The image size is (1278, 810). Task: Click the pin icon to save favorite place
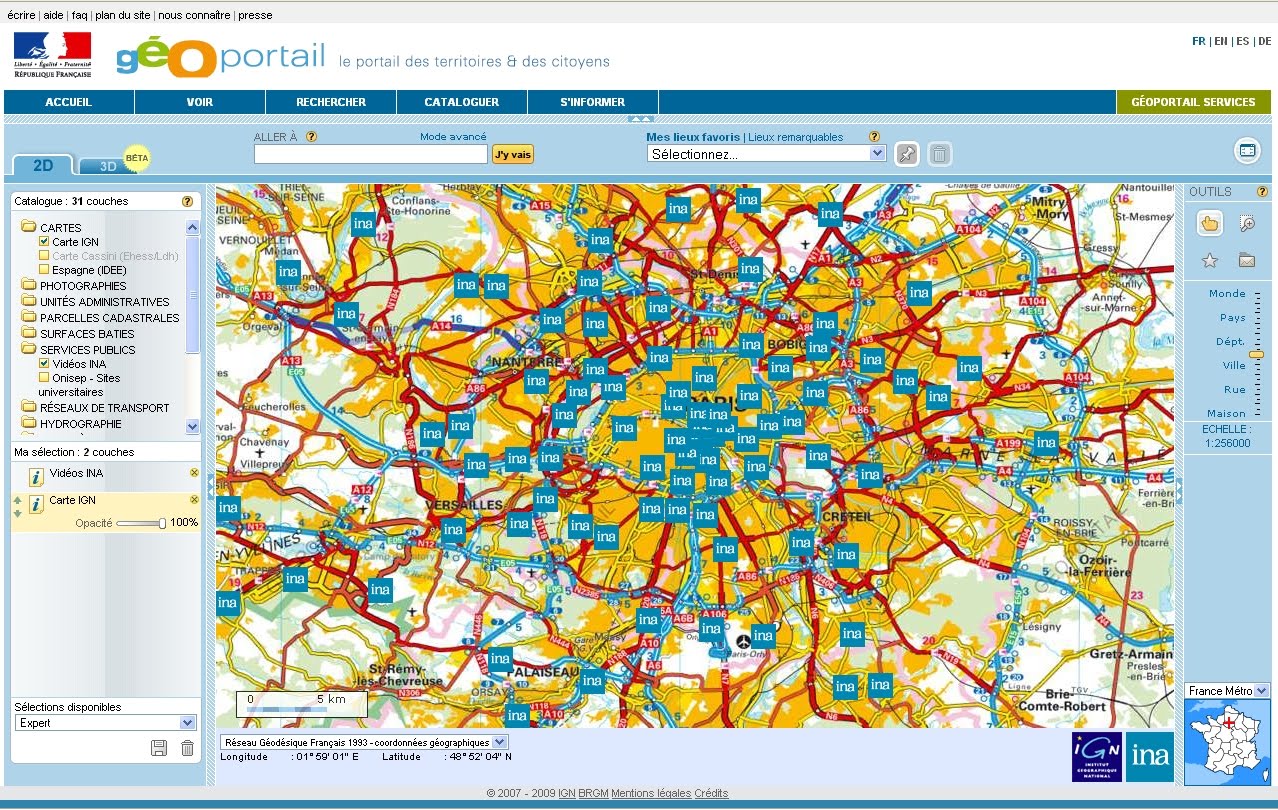pyautogui.click(x=906, y=154)
